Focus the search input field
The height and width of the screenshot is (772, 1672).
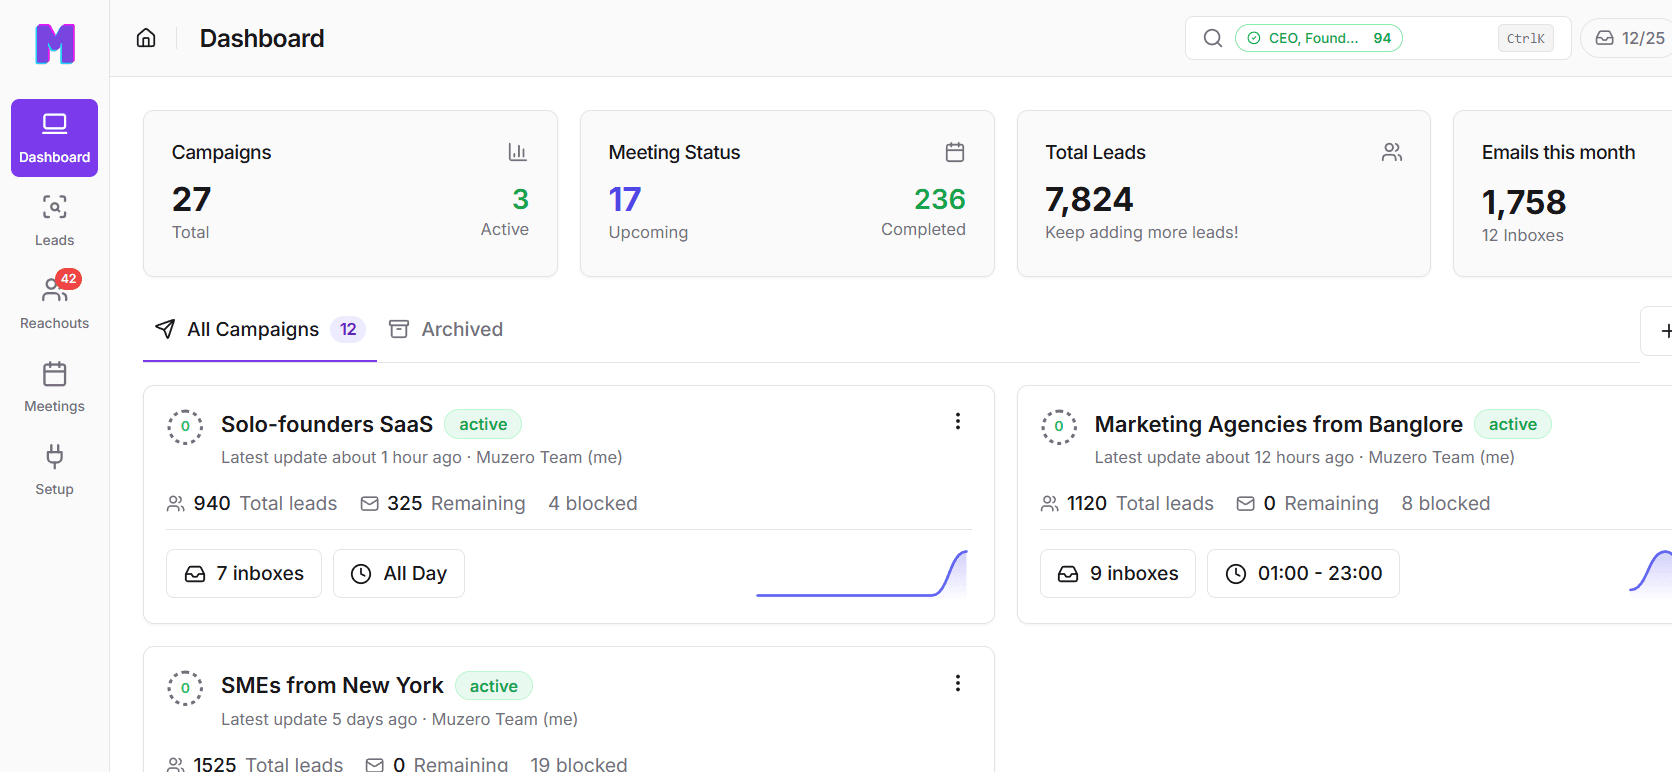[x=1378, y=38]
